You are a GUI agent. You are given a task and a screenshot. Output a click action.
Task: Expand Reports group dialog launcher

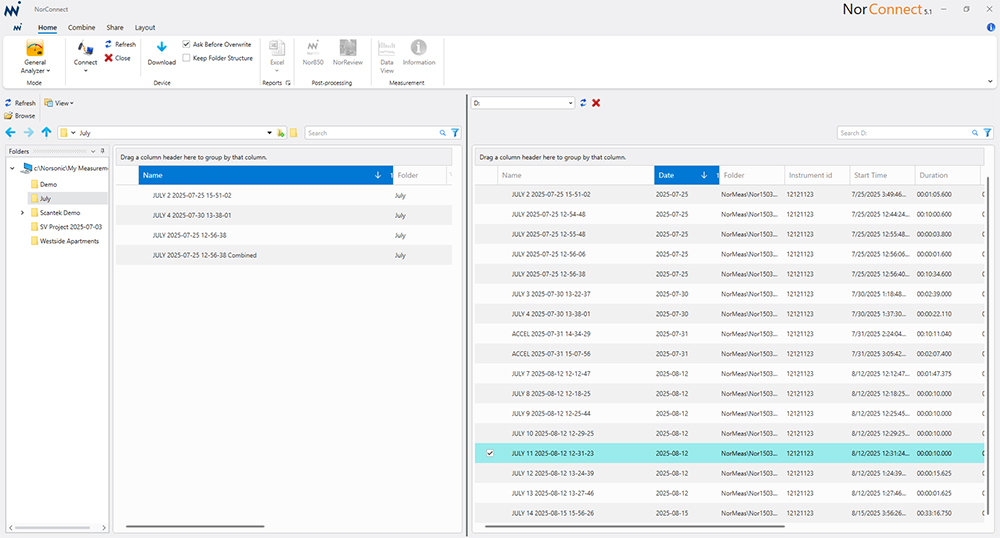288,83
